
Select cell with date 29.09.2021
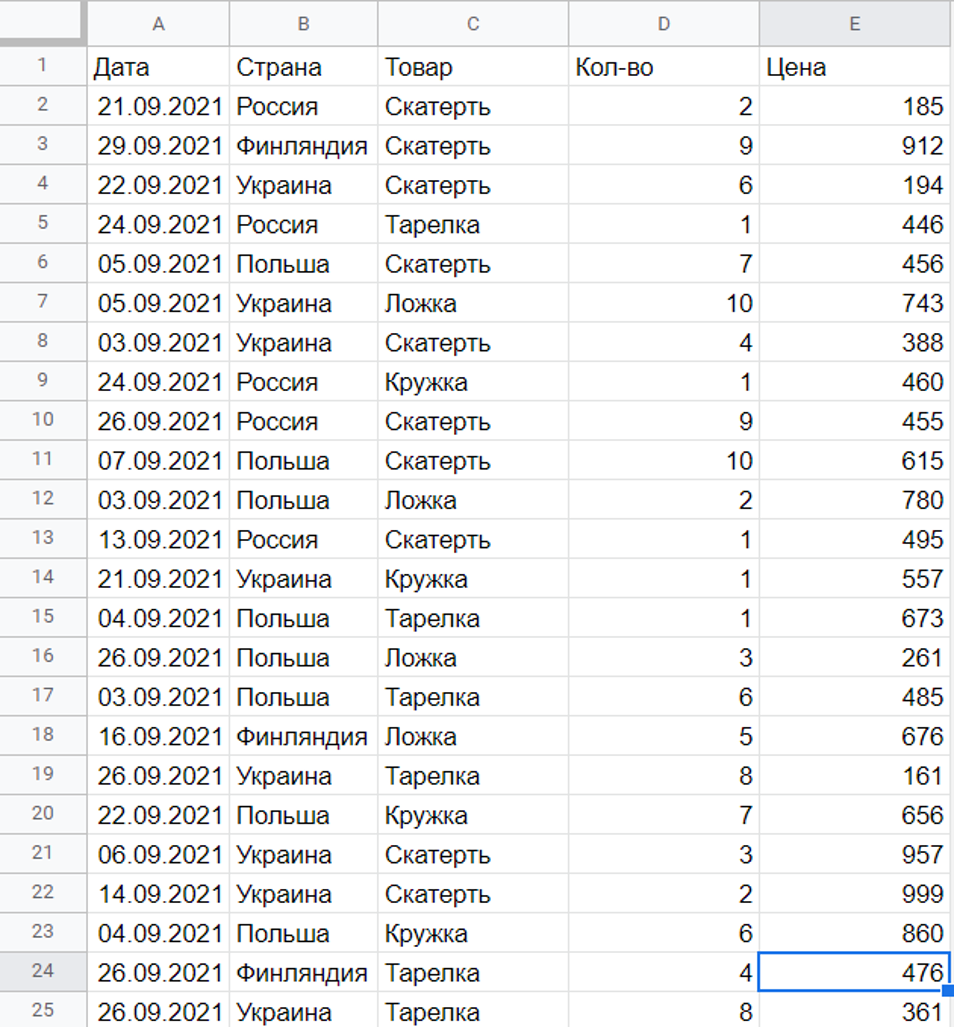click(x=158, y=145)
